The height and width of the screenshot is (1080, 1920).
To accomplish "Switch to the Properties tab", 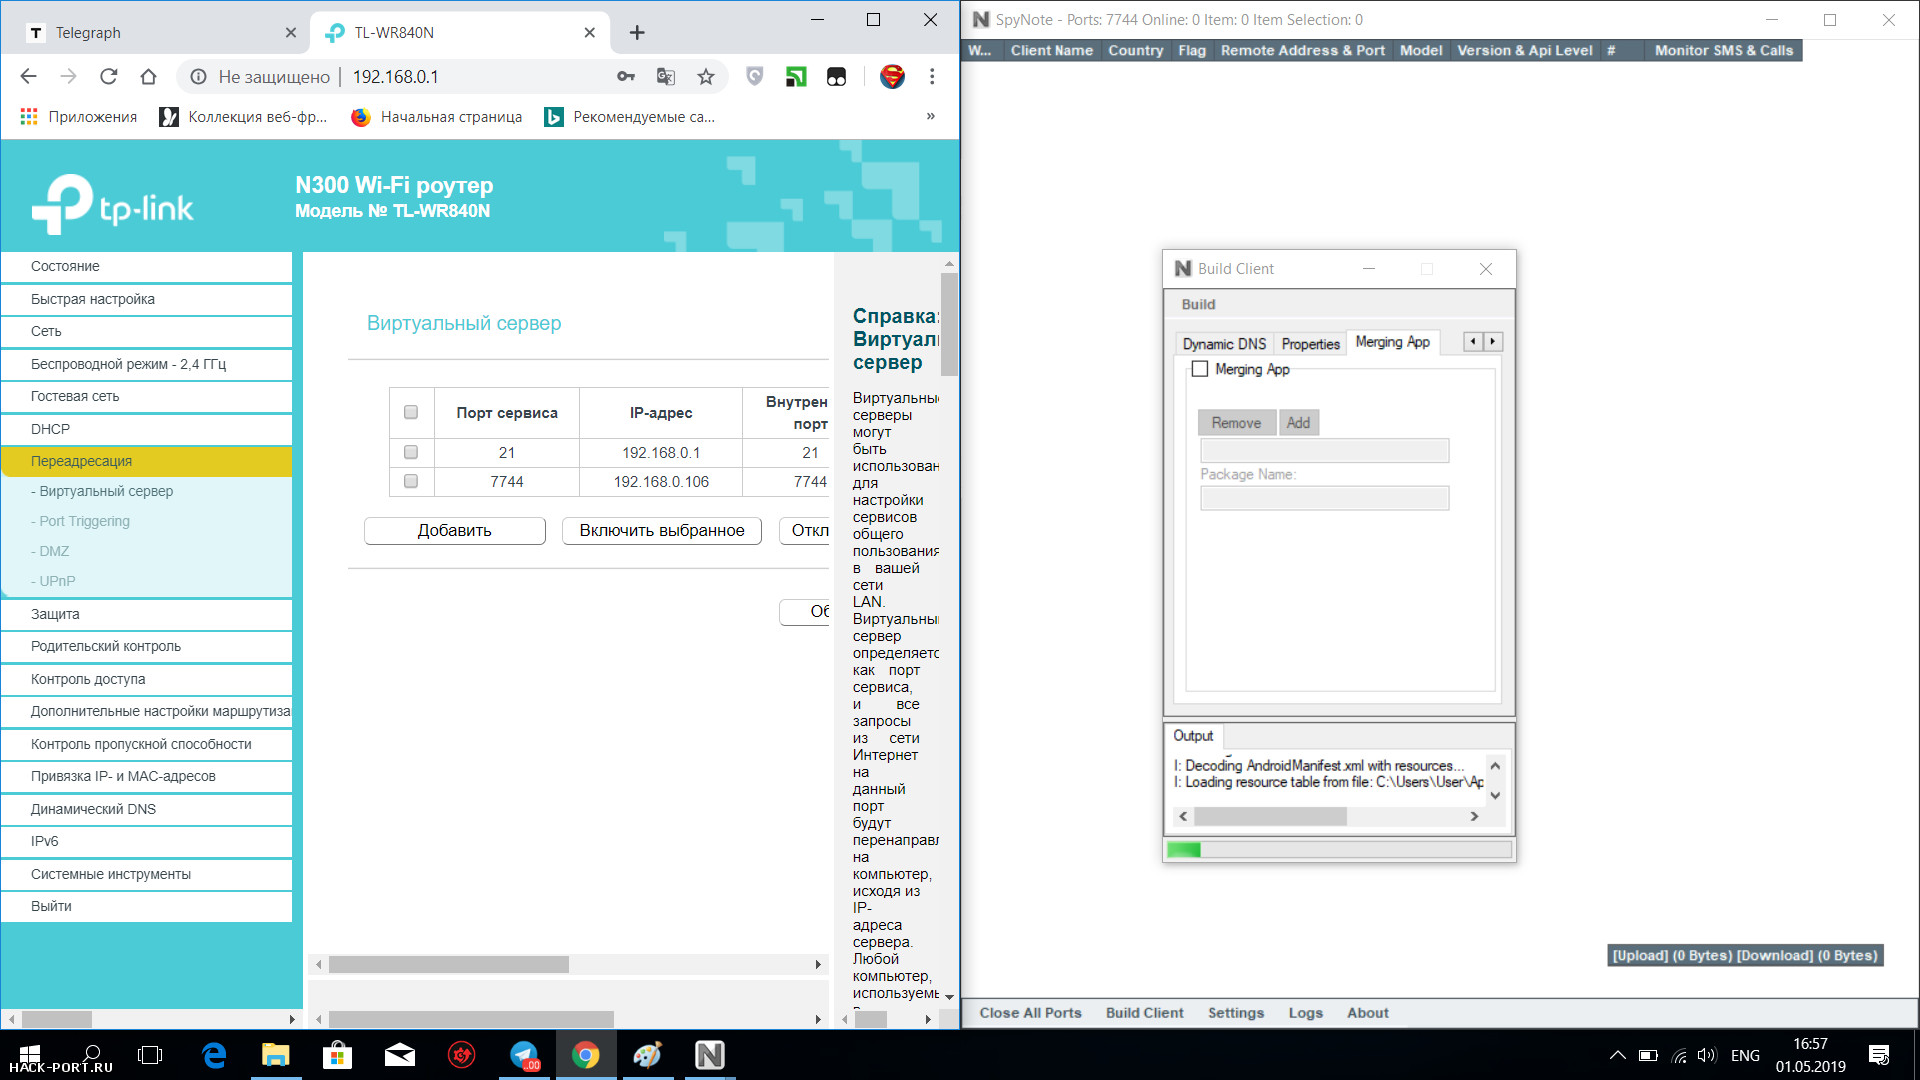I will 1310,343.
